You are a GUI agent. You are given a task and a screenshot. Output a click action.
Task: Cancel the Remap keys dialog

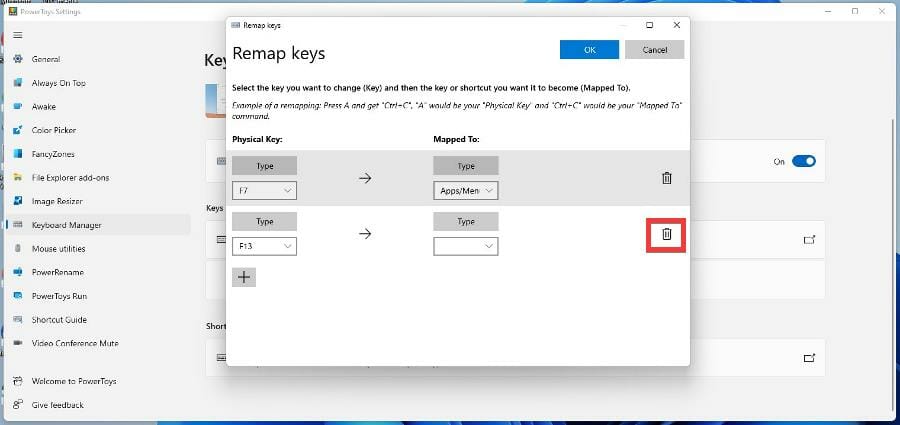tap(654, 49)
